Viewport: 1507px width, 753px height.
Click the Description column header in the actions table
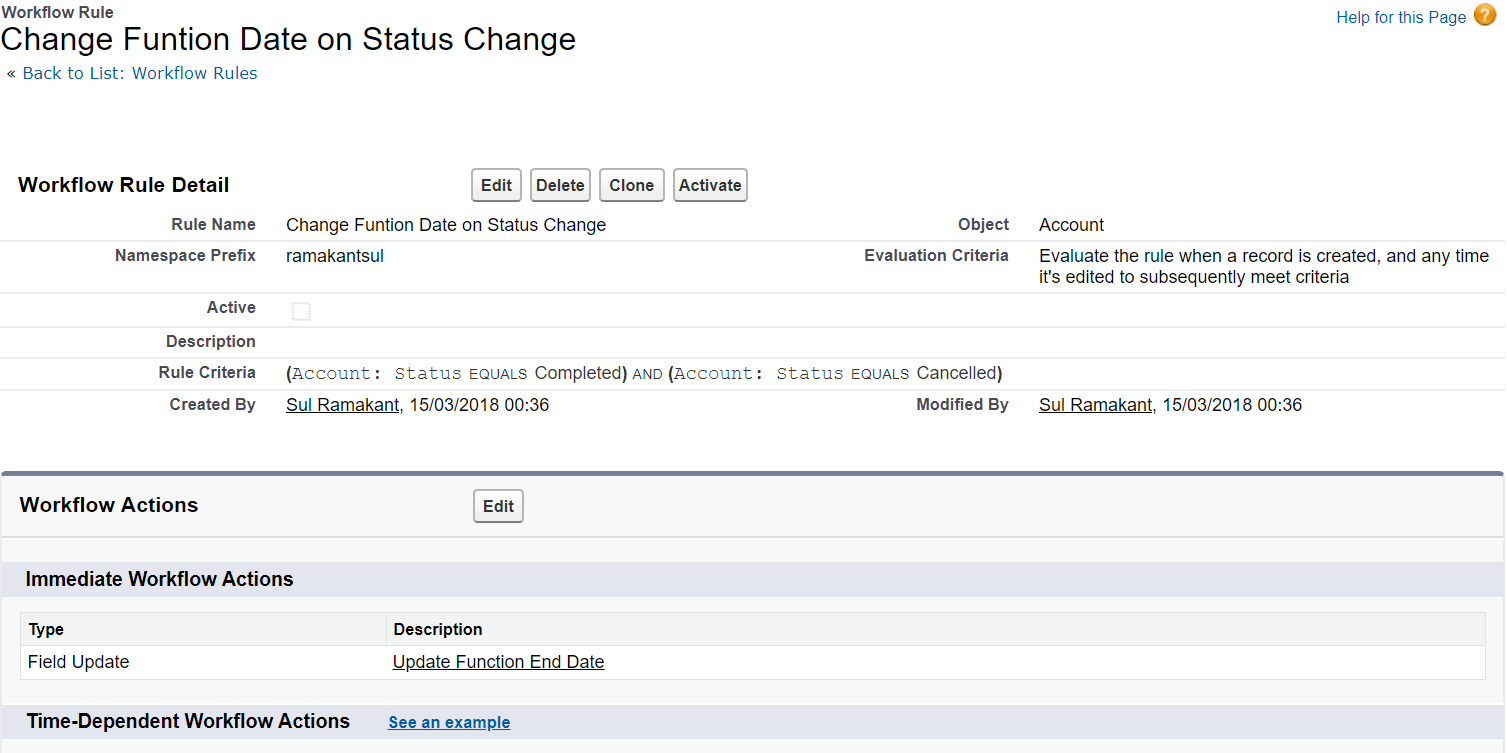coord(438,629)
